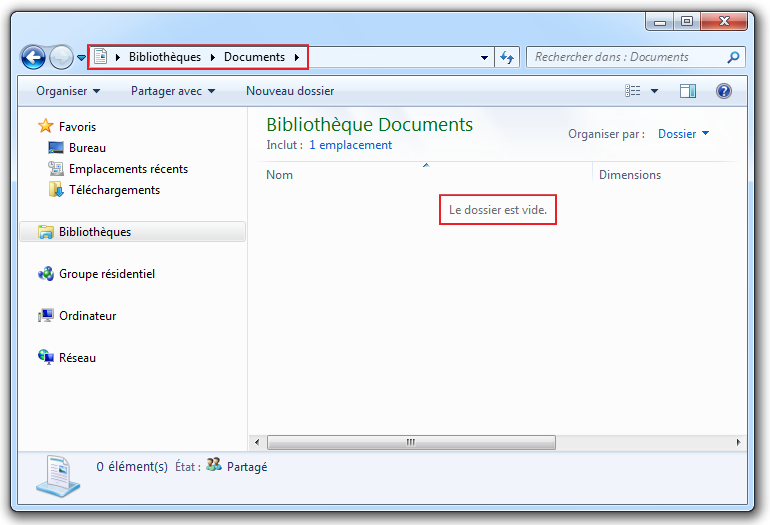Viewport: 770px width, 525px height.
Task: Open Réseau in the navigation pane
Action: [x=77, y=358]
